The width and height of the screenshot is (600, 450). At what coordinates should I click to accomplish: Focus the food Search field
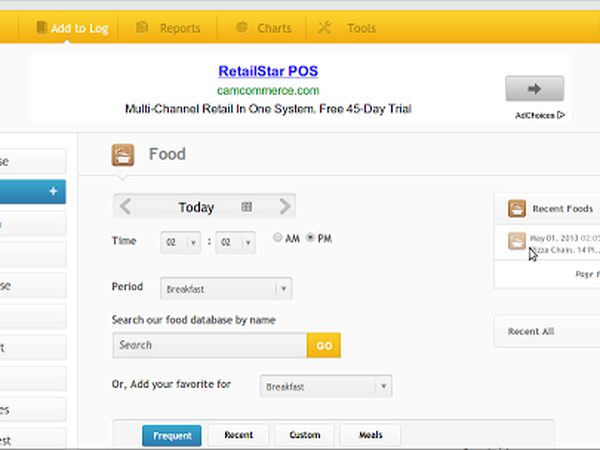pyautogui.click(x=210, y=345)
